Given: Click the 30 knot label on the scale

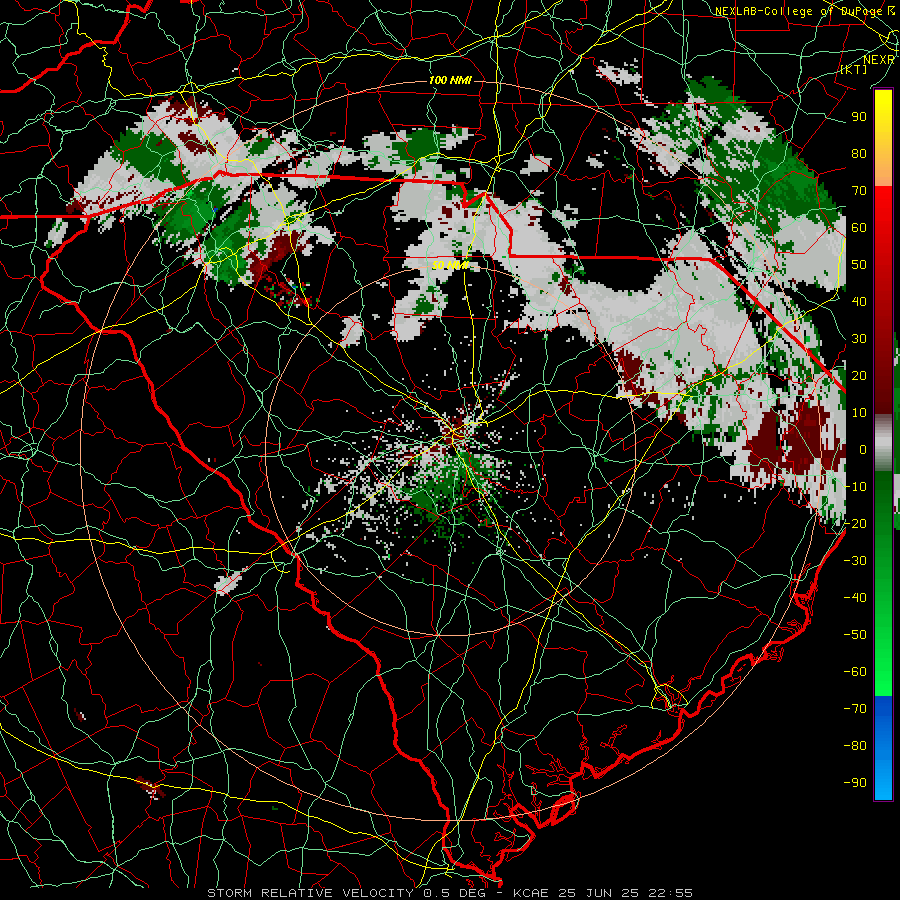Looking at the screenshot, I should click(x=859, y=339).
